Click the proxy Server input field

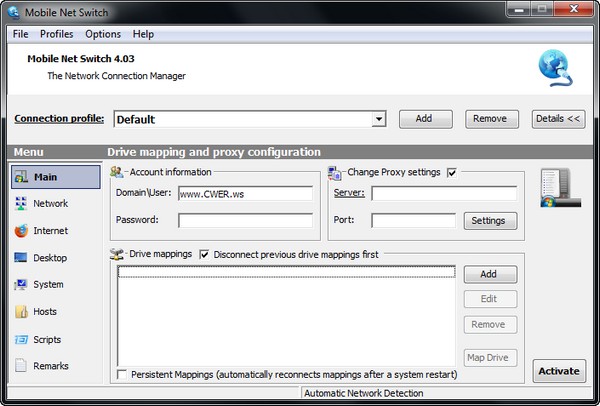click(x=444, y=194)
